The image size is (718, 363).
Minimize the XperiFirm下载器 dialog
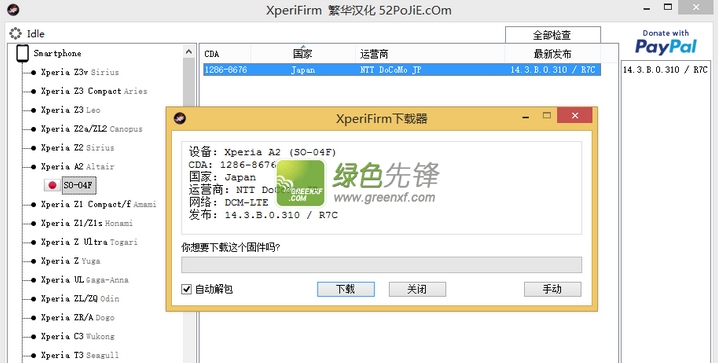[x=526, y=117]
